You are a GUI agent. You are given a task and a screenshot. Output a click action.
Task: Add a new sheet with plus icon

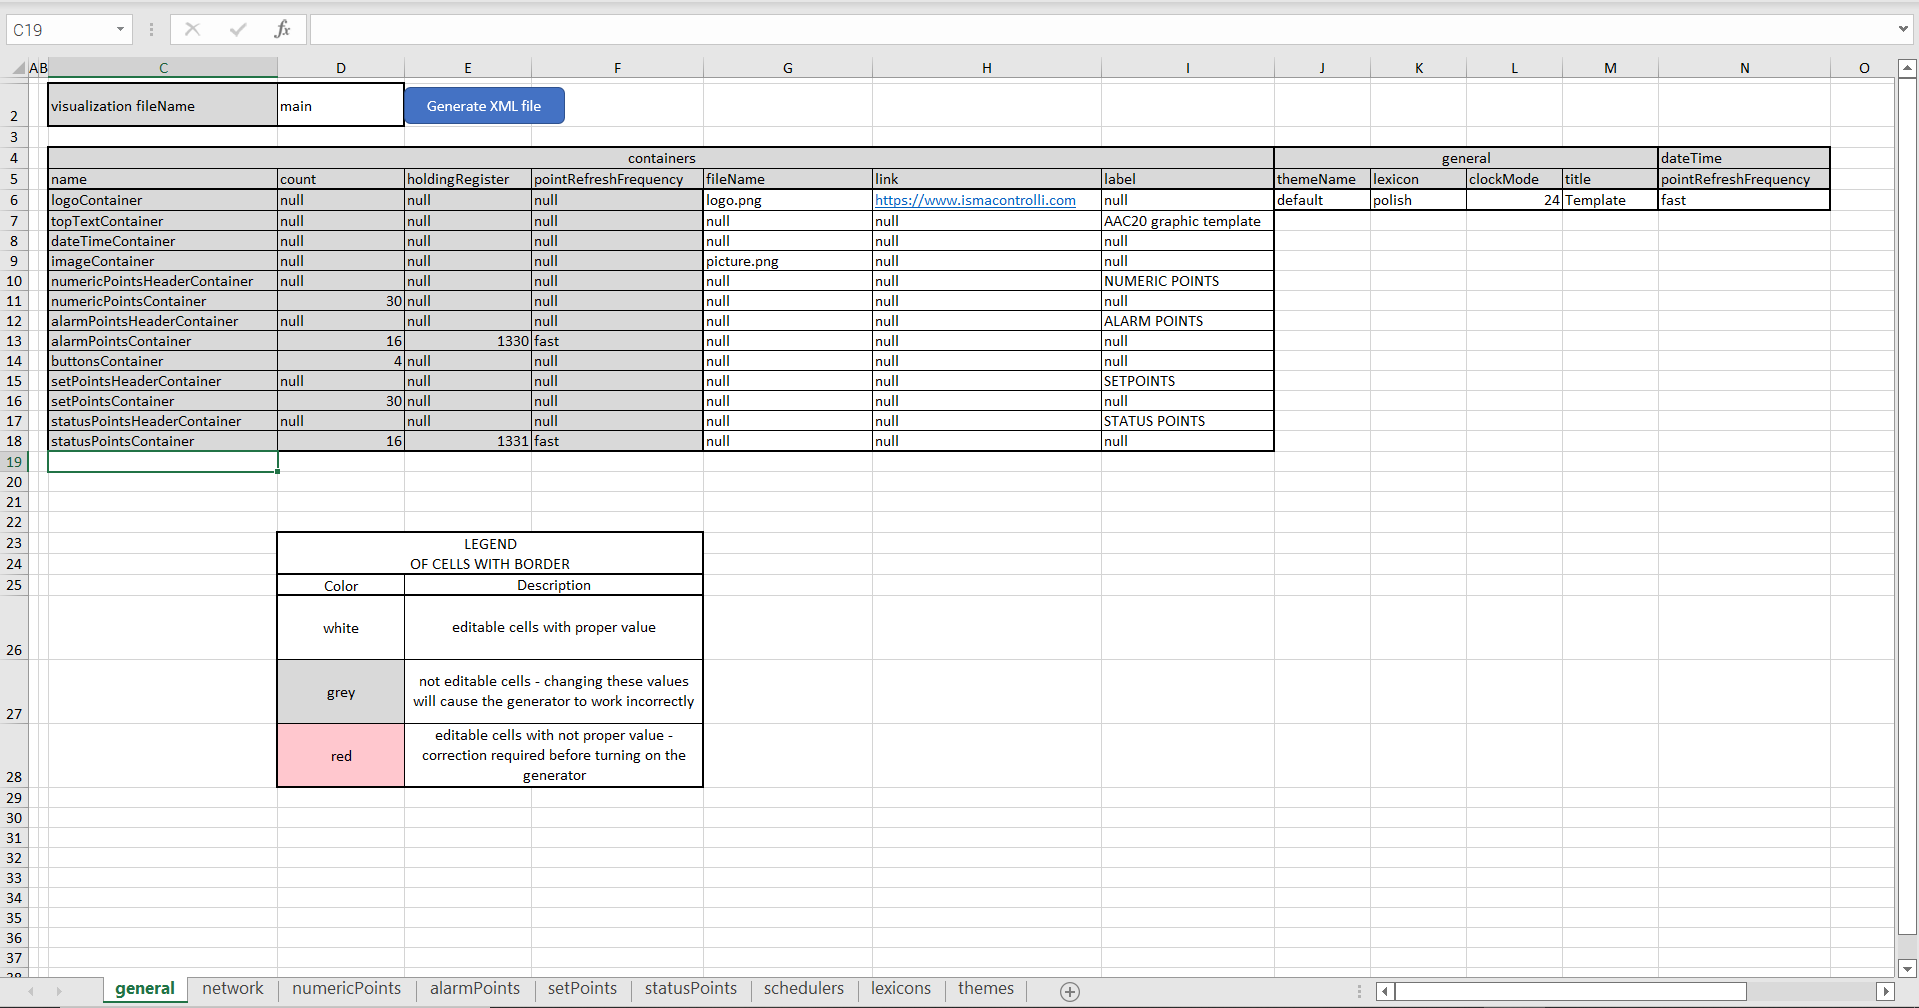[x=1069, y=991]
